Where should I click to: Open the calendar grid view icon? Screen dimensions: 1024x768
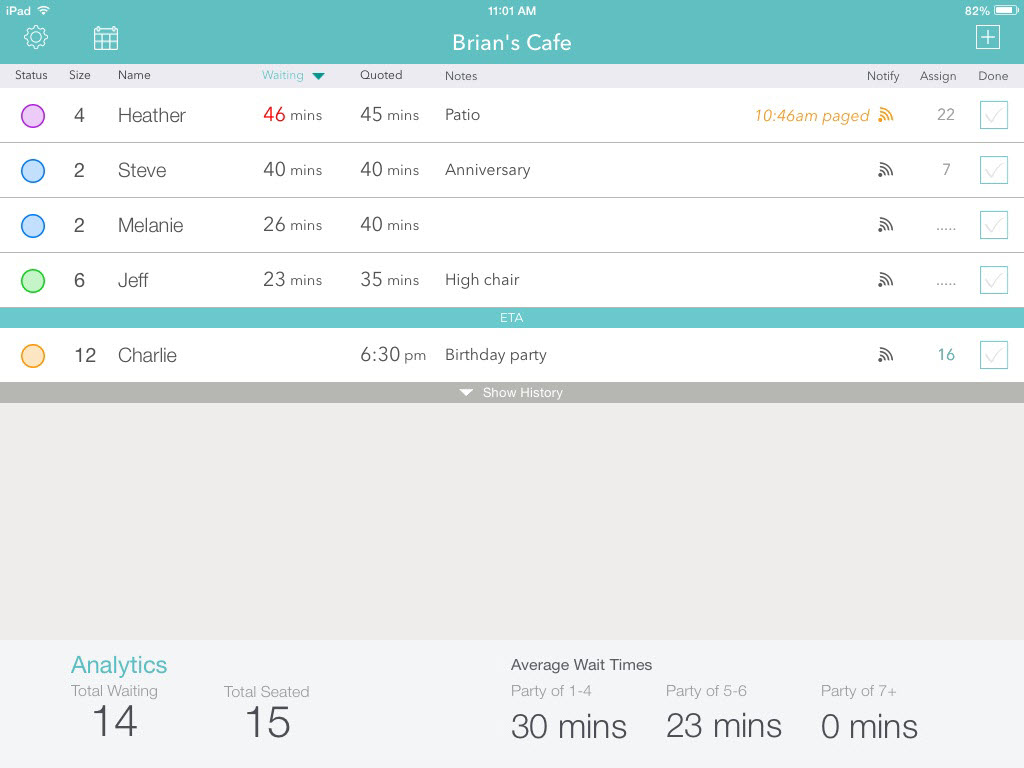pos(106,38)
